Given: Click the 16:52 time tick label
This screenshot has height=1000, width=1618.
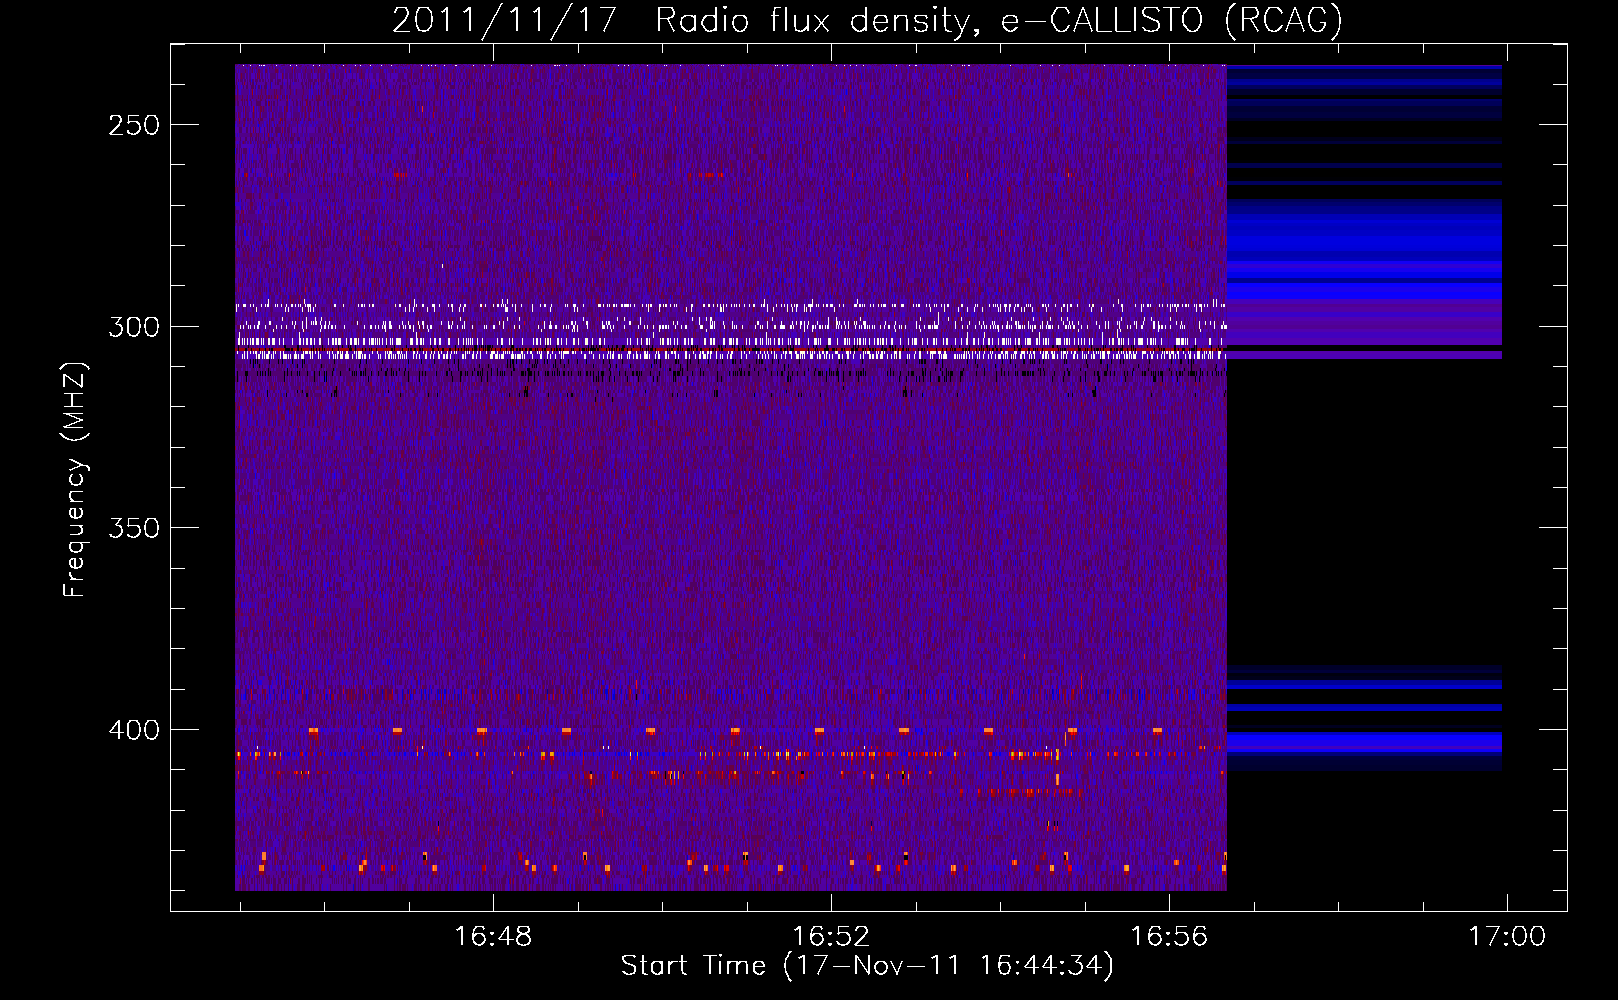Looking at the screenshot, I should click(831, 937).
